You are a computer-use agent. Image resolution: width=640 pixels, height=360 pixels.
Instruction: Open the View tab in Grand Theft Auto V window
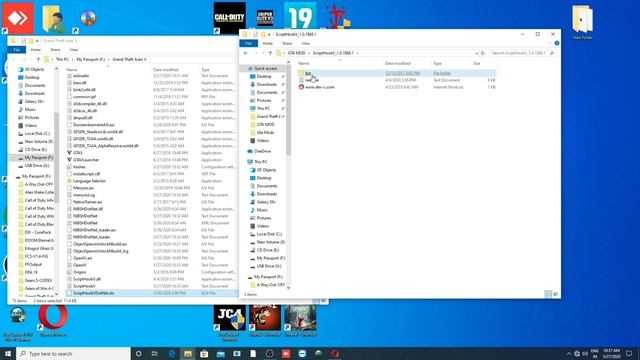(x=74, y=50)
